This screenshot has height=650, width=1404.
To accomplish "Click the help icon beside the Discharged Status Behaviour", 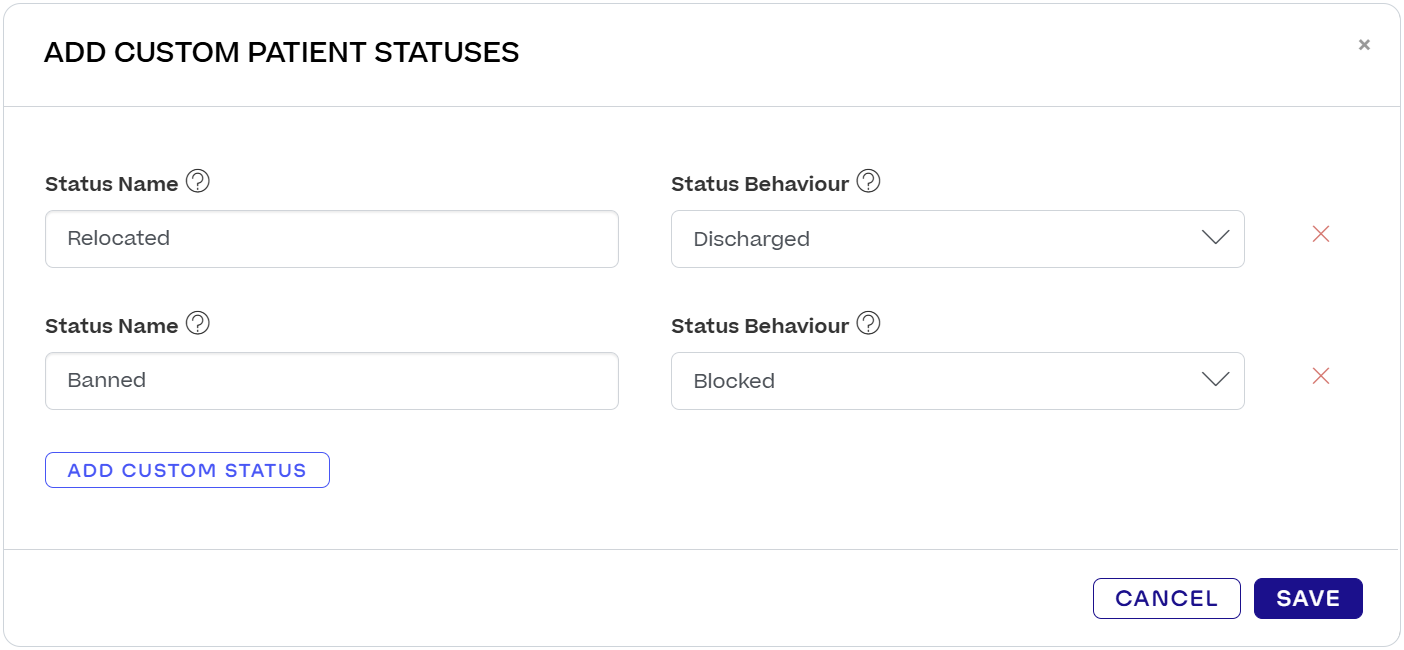I will click(868, 182).
